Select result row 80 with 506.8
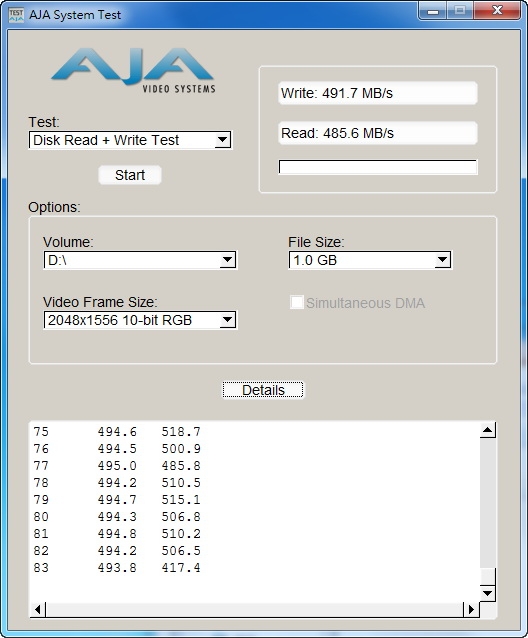 (x=117, y=516)
